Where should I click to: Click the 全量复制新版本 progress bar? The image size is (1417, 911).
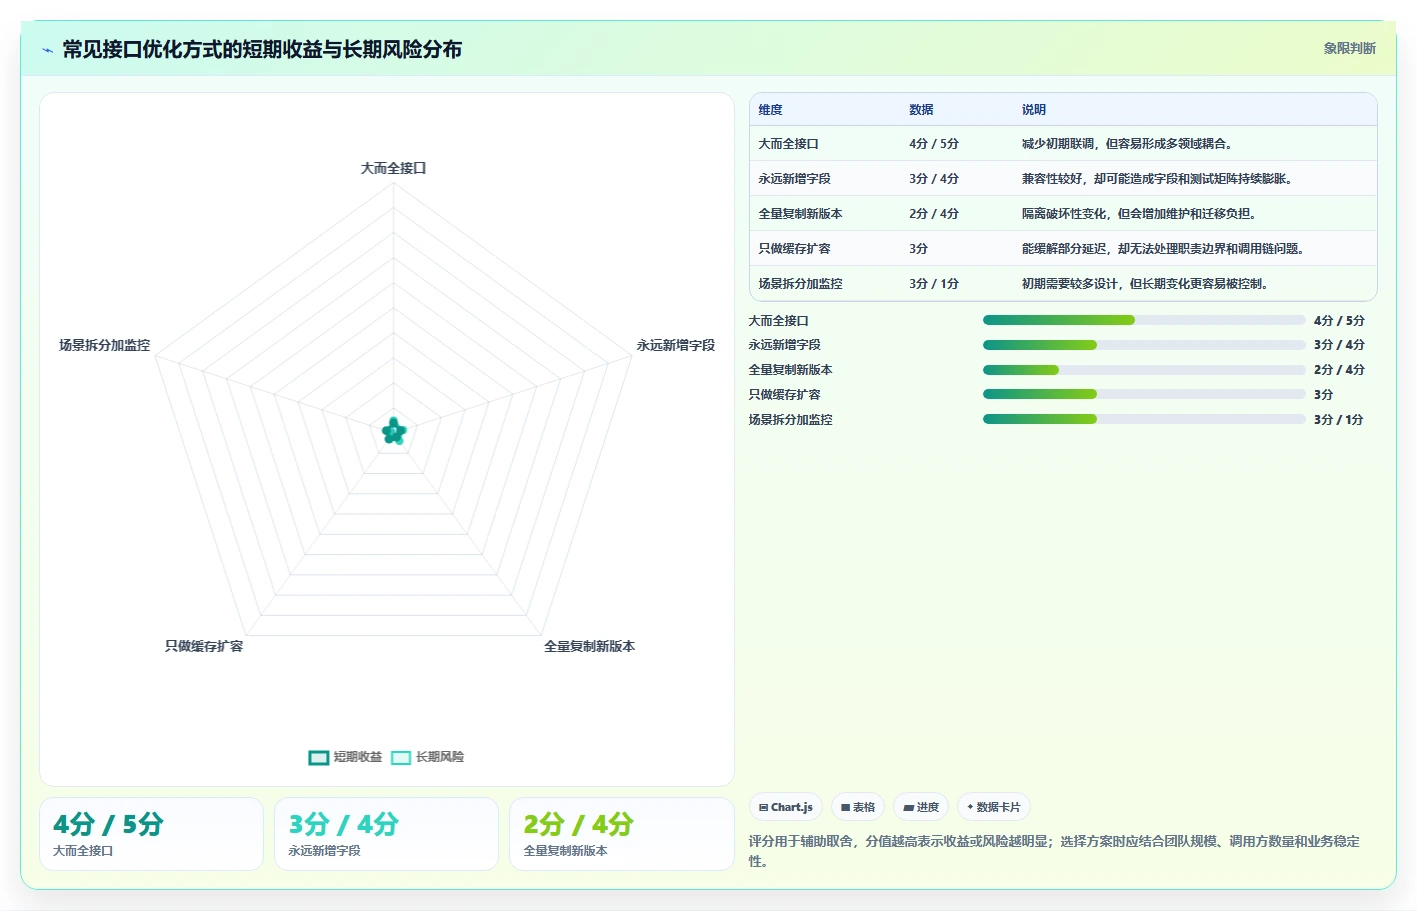point(1144,370)
